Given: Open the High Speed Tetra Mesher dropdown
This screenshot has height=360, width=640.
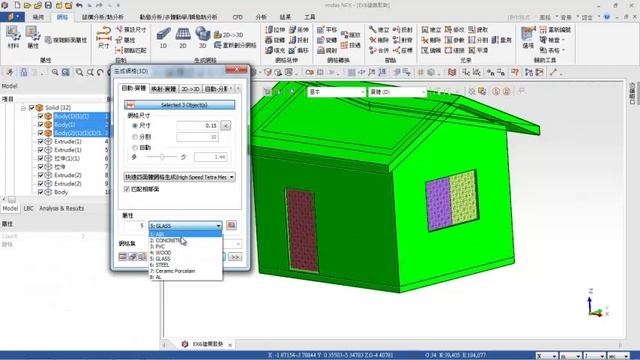Looking at the screenshot, I should pyautogui.click(x=180, y=177).
